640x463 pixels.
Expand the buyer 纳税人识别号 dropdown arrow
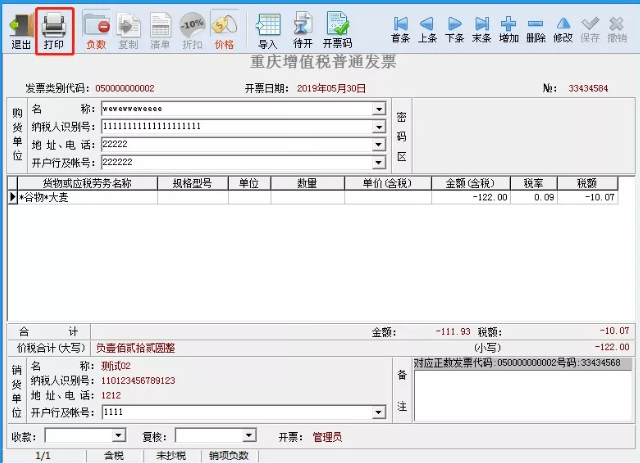(x=379, y=127)
